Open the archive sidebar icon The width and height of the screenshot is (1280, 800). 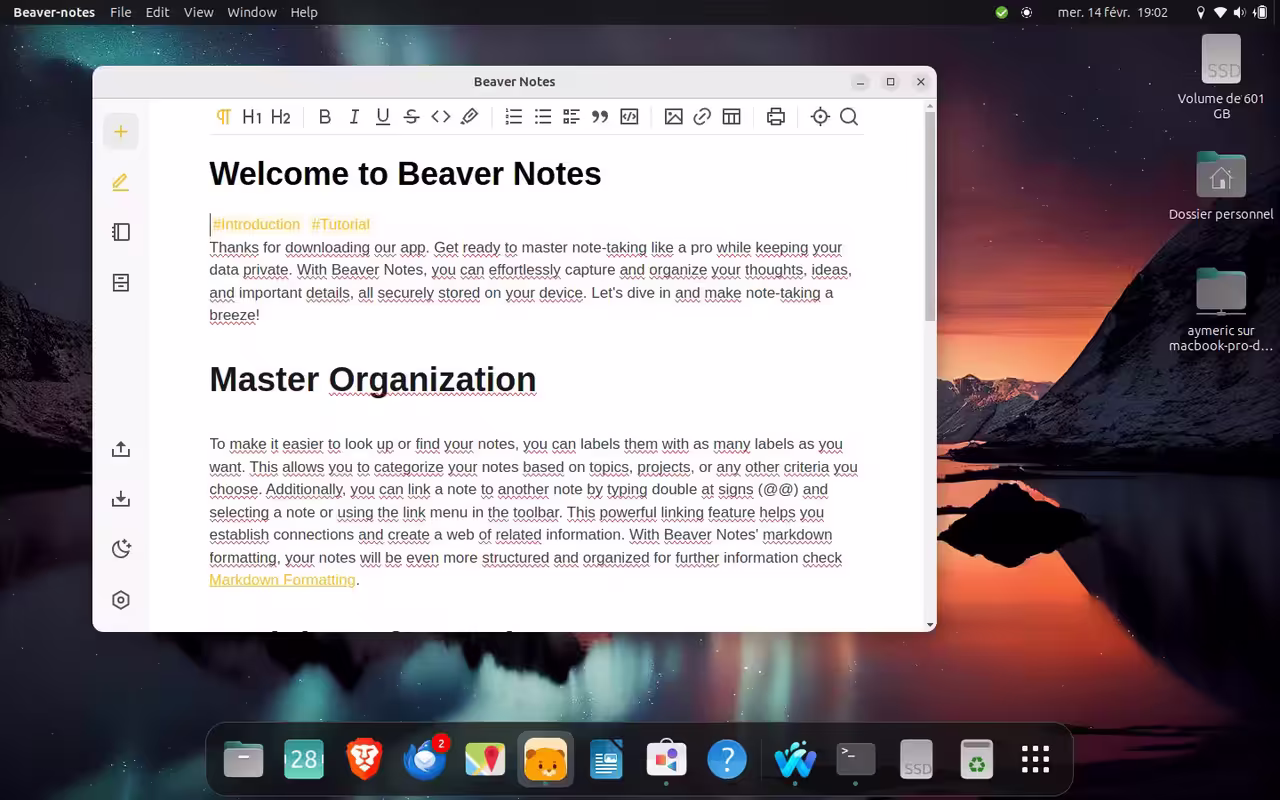[121, 283]
